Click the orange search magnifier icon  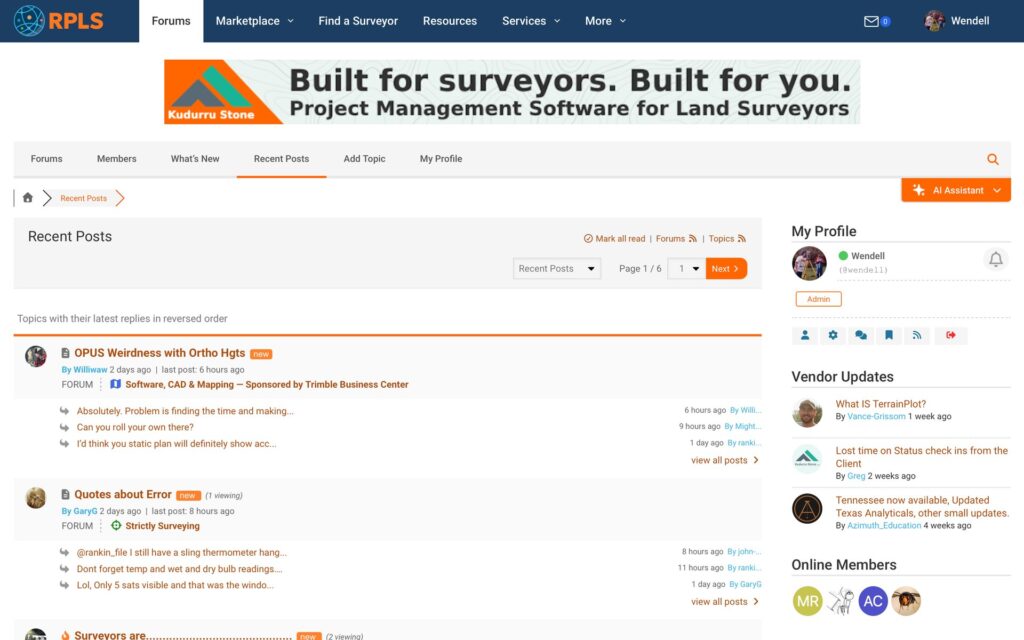(993, 159)
